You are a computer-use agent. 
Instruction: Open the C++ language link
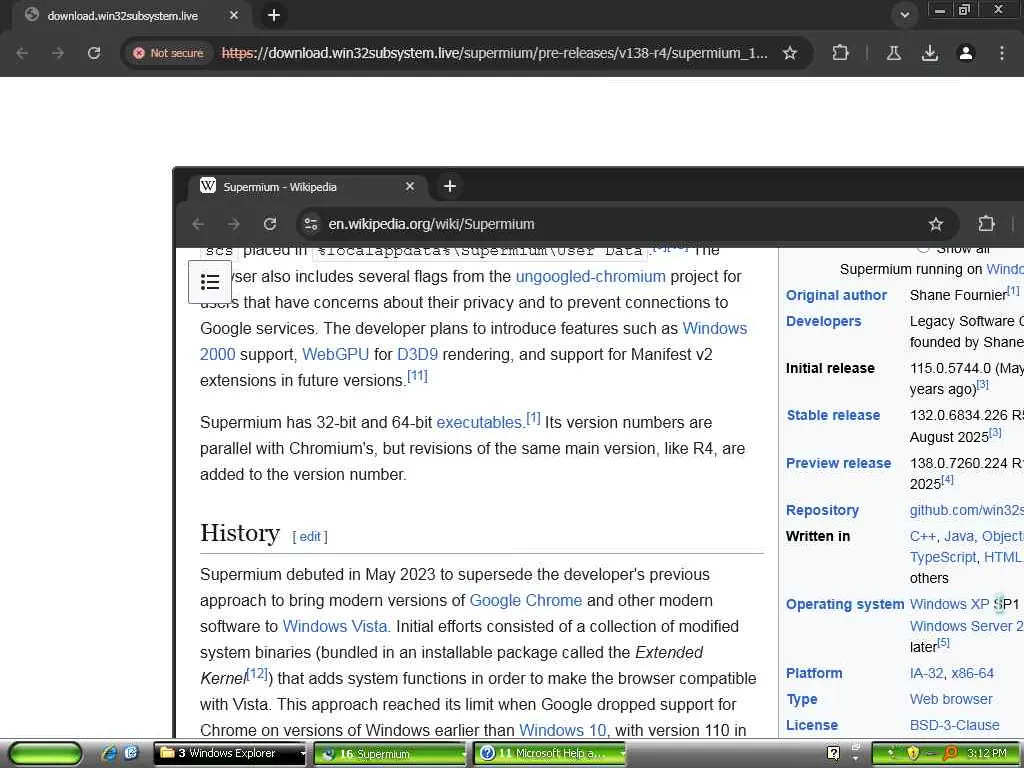[922, 536]
